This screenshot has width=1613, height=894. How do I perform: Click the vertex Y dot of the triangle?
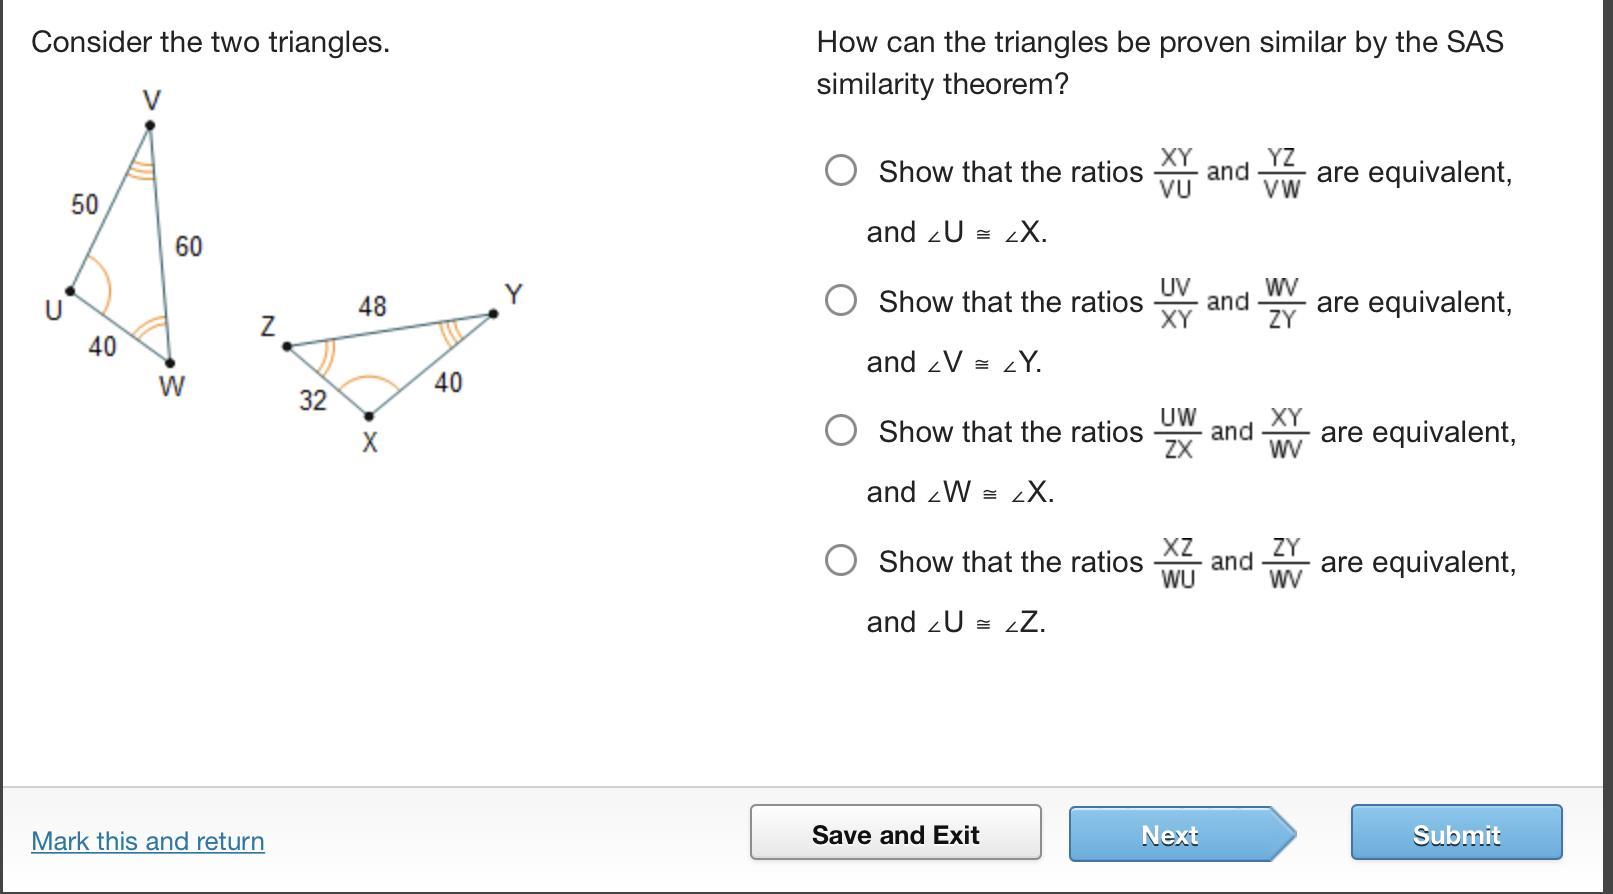[x=494, y=314]
